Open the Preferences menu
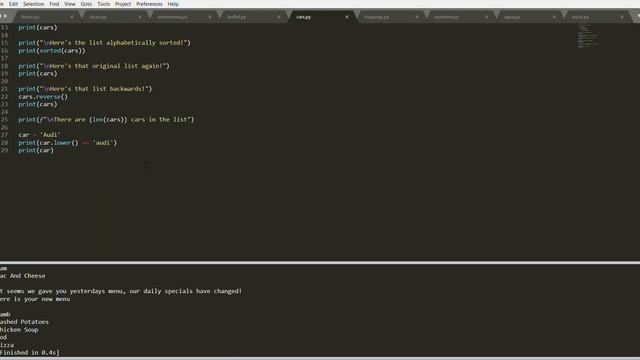 tap(149, 4)
